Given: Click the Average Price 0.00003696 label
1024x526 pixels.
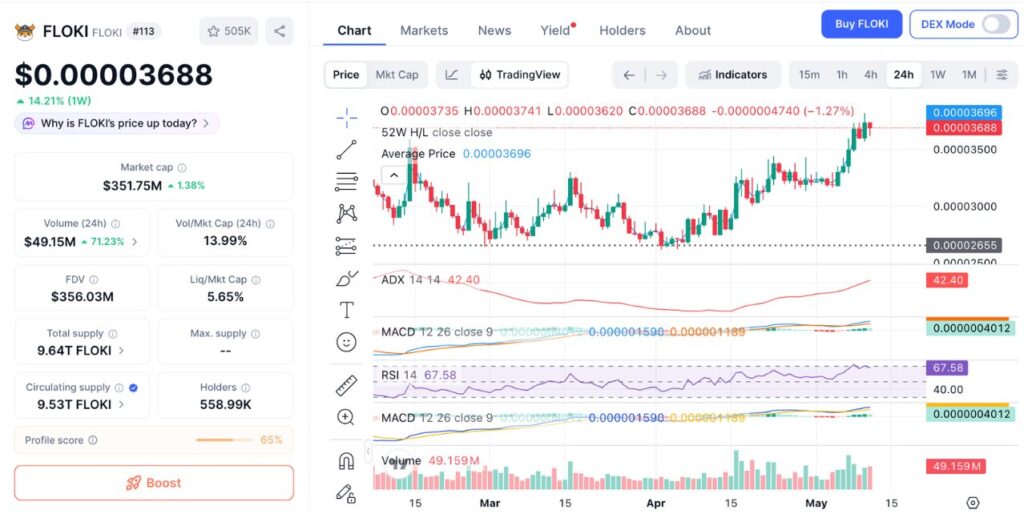Looking at the screenshot, I should (x=456, y=154).
